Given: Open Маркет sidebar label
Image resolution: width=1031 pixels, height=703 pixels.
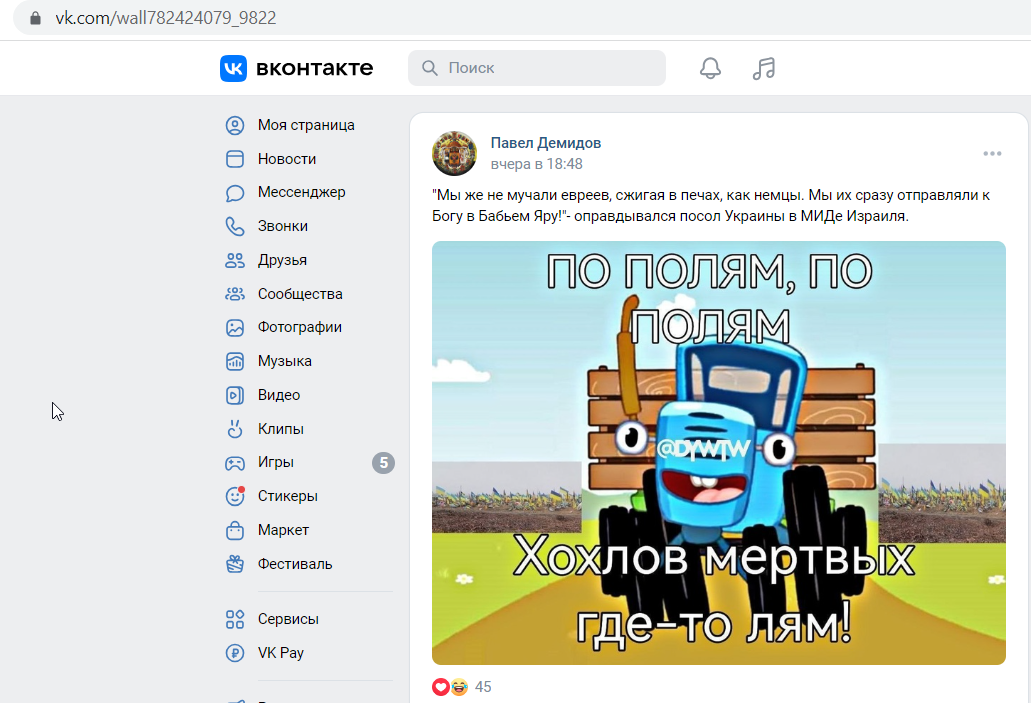Looking at the screenshot, I should [283, 530].
